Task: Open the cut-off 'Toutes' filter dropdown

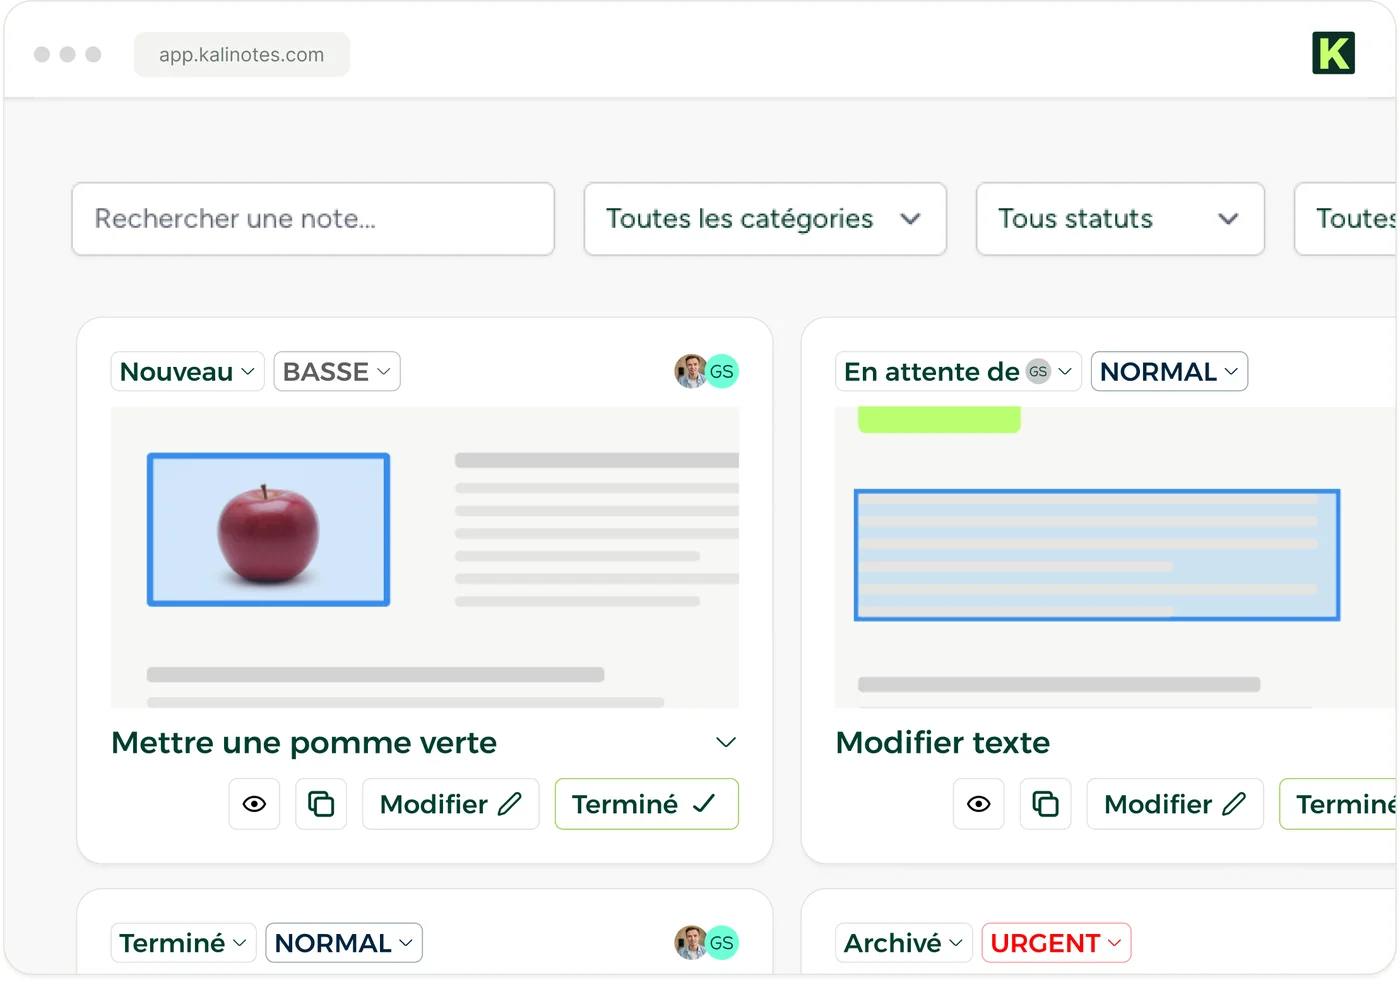Action: tap(1347, 219)
